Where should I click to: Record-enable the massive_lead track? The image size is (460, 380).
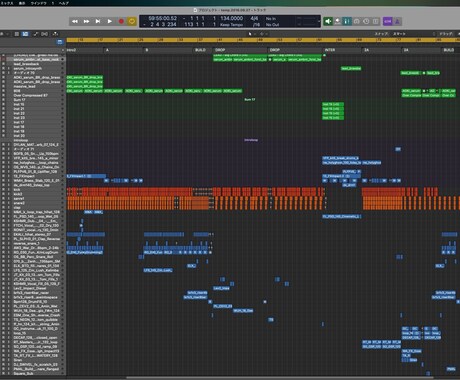click(x=4, y=86)
